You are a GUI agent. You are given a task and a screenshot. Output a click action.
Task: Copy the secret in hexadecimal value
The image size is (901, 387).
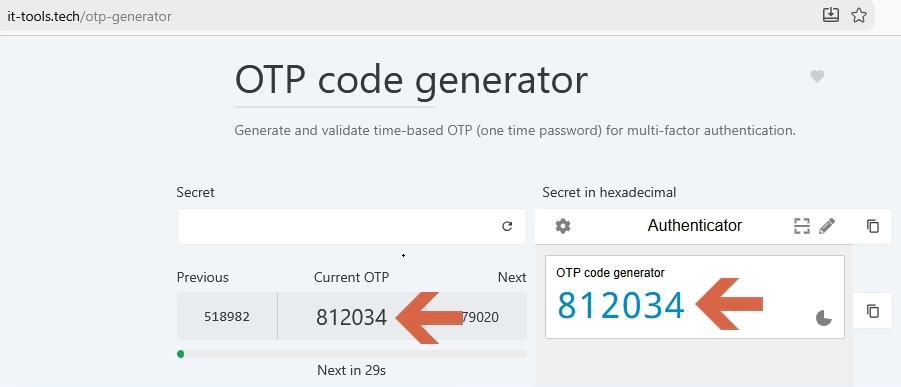point(873,227)
